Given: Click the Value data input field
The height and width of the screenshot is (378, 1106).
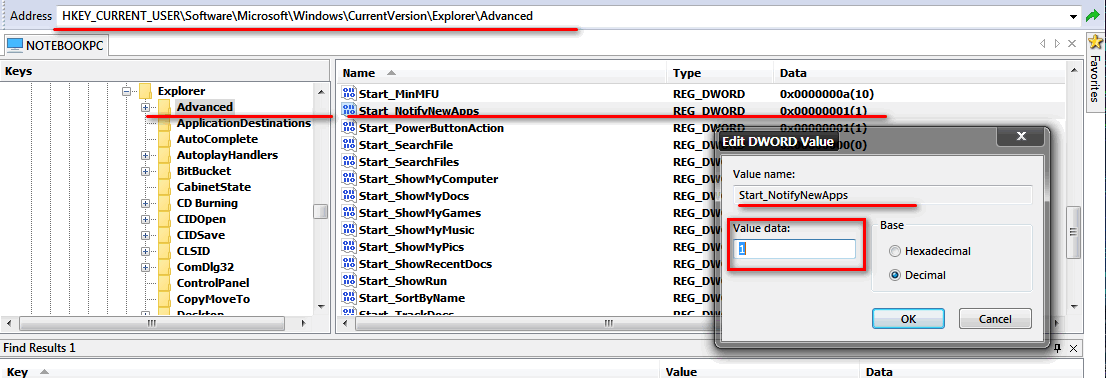Looking at the screenshot, I should [794, 249].
